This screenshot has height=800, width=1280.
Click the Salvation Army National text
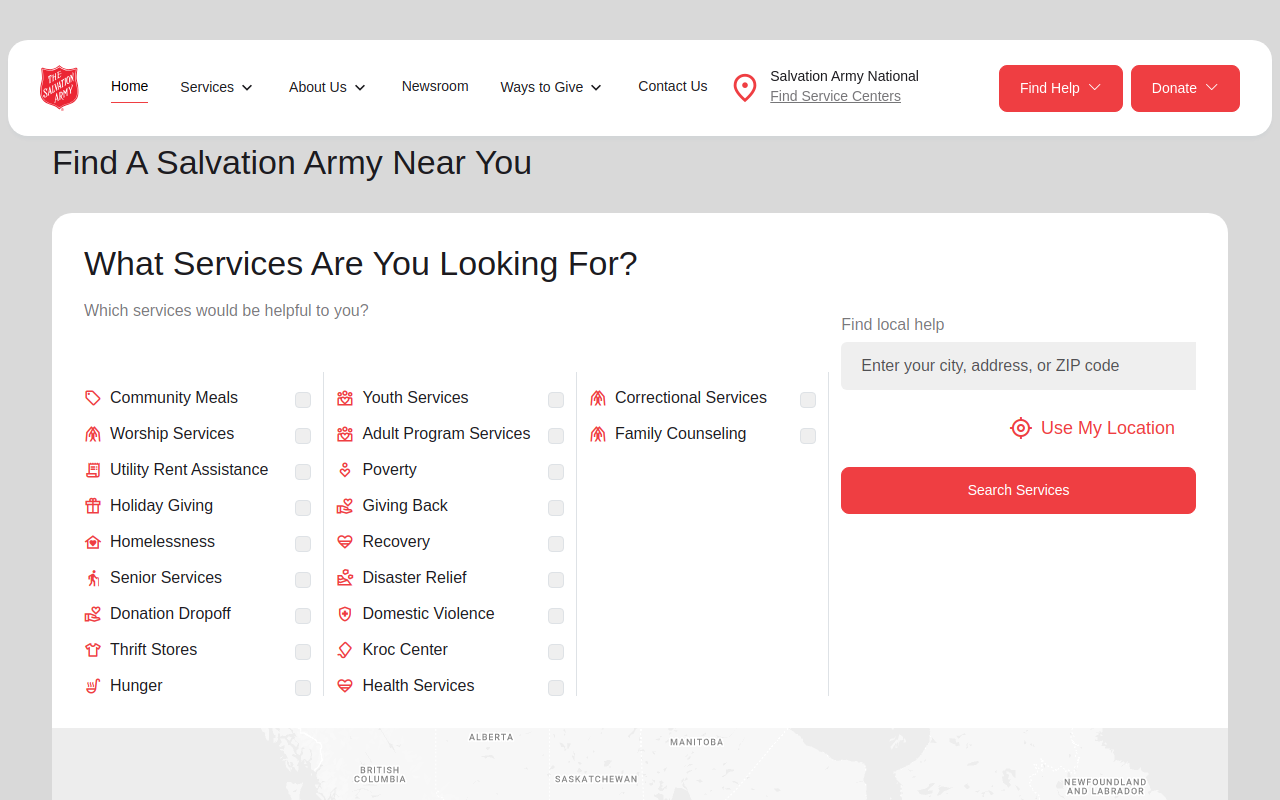844,76
